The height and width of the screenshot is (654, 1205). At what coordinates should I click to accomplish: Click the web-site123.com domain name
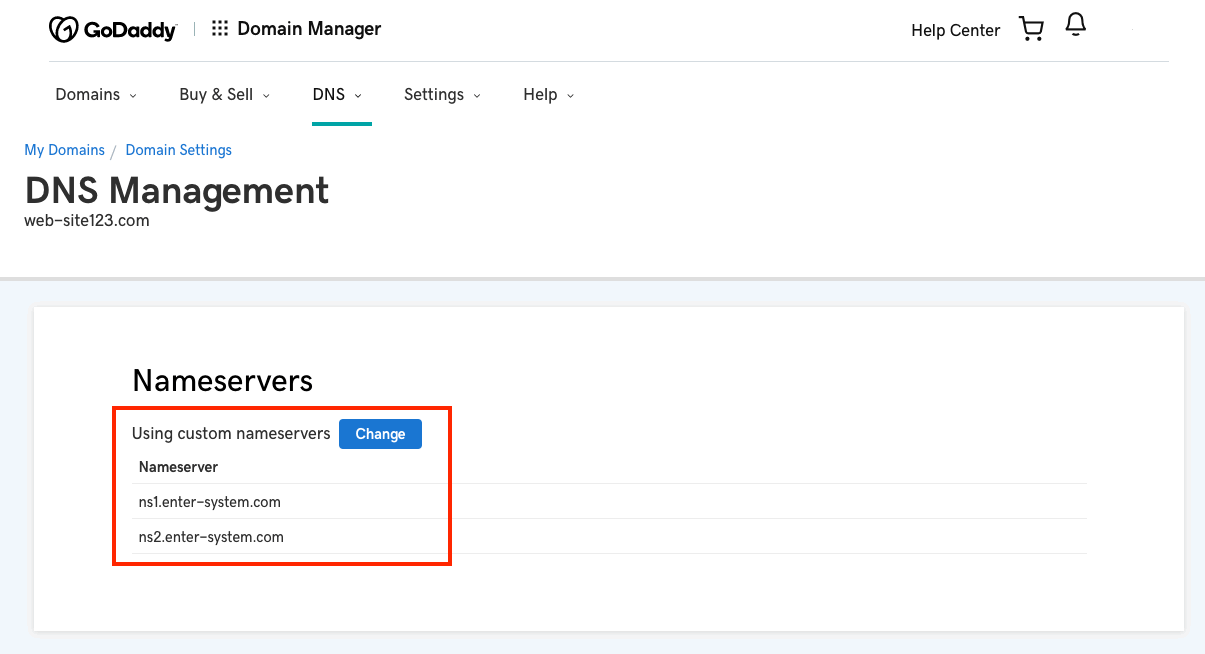(x=87, y=221)
